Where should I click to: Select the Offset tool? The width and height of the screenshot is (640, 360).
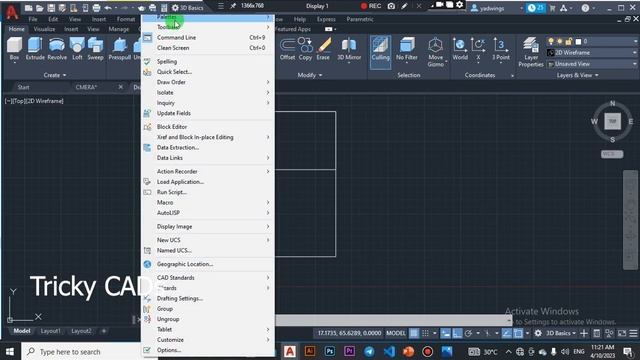(x=287, y=49)
